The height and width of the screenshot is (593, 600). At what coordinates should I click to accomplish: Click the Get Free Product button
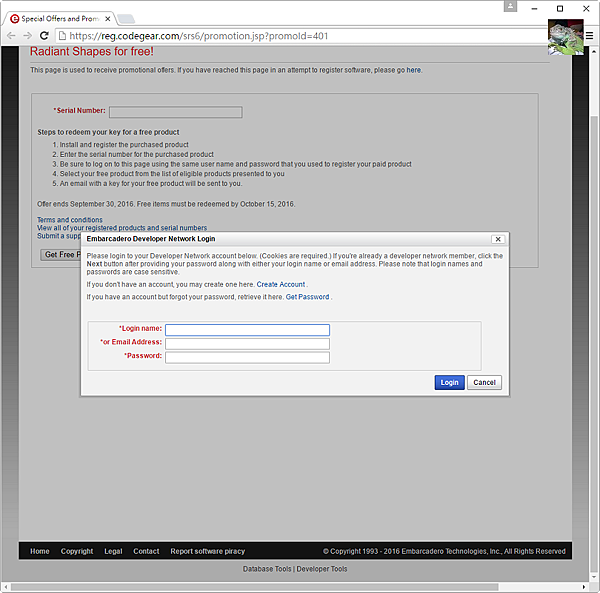pos(61,254)
